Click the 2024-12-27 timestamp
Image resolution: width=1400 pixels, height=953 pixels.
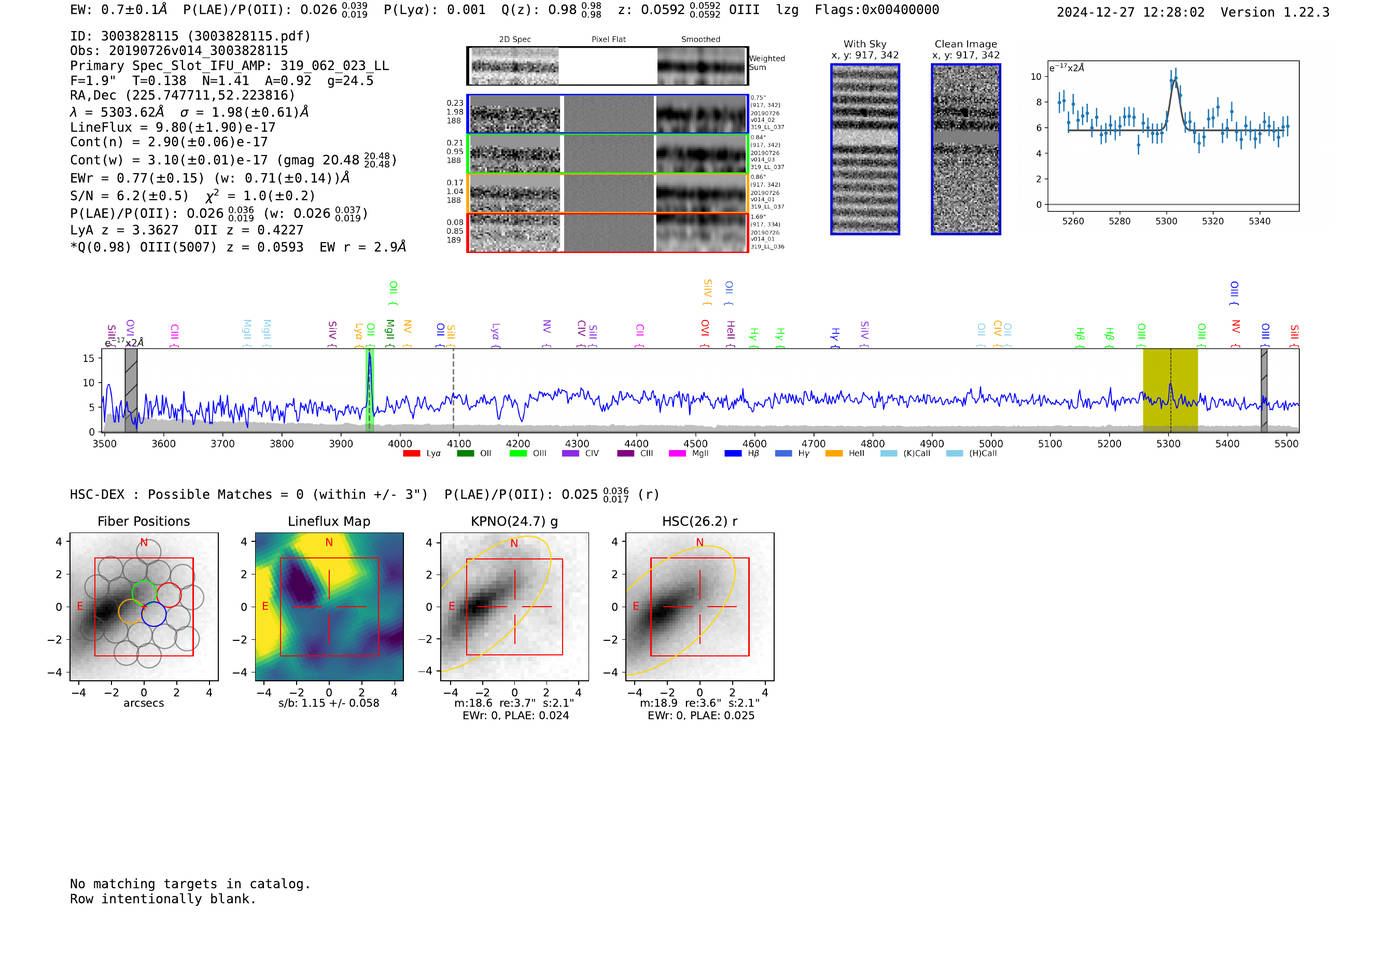tap(1131, 12)
